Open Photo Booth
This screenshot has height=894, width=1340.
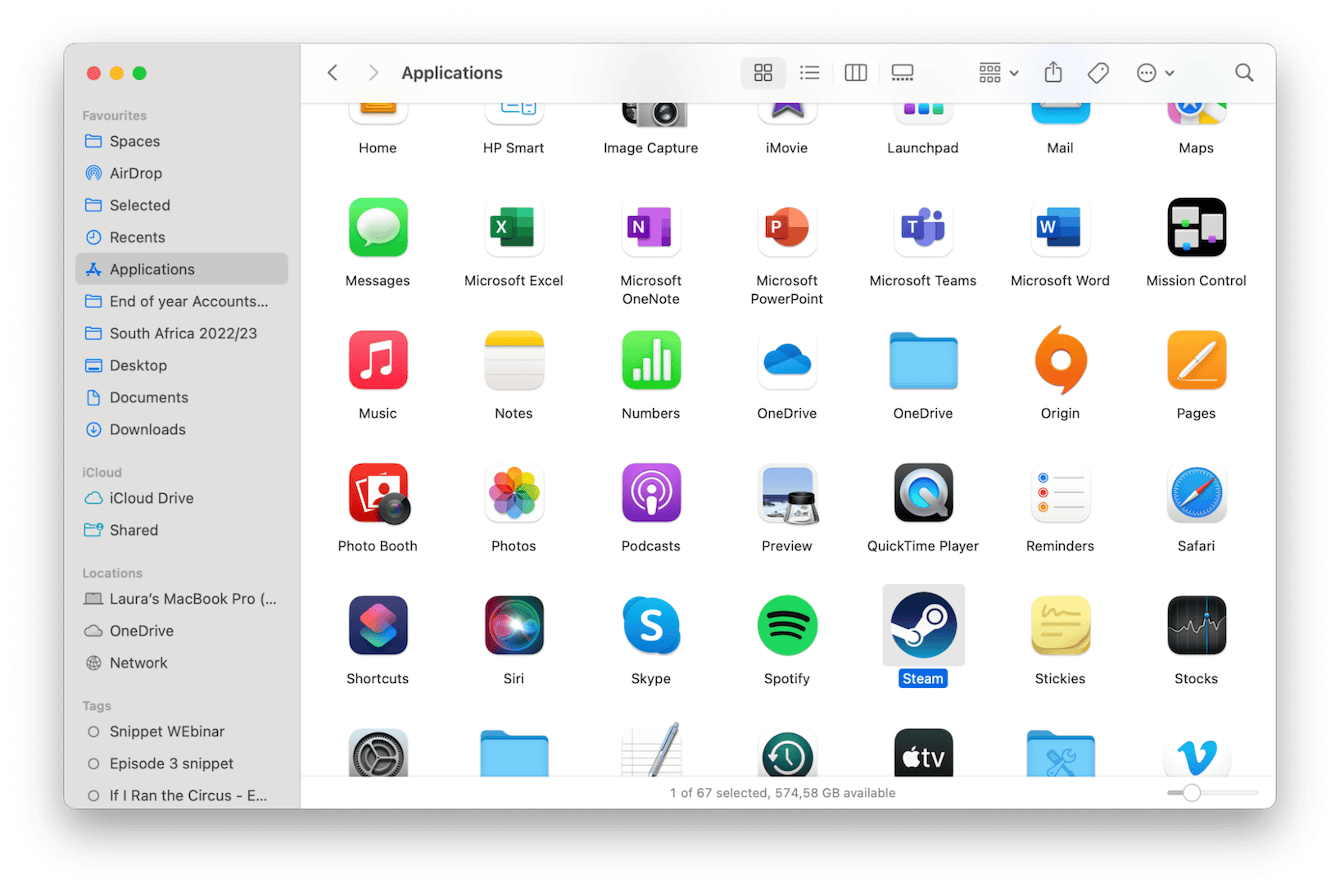click(x=378, y=493)
